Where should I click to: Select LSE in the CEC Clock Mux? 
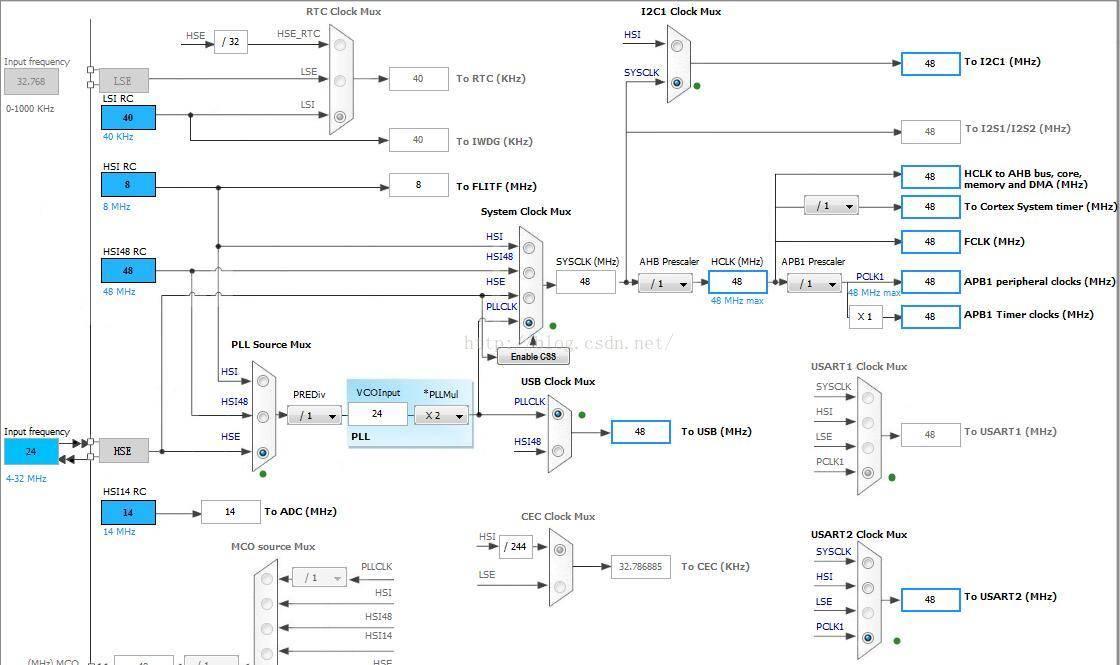[560, 587]
